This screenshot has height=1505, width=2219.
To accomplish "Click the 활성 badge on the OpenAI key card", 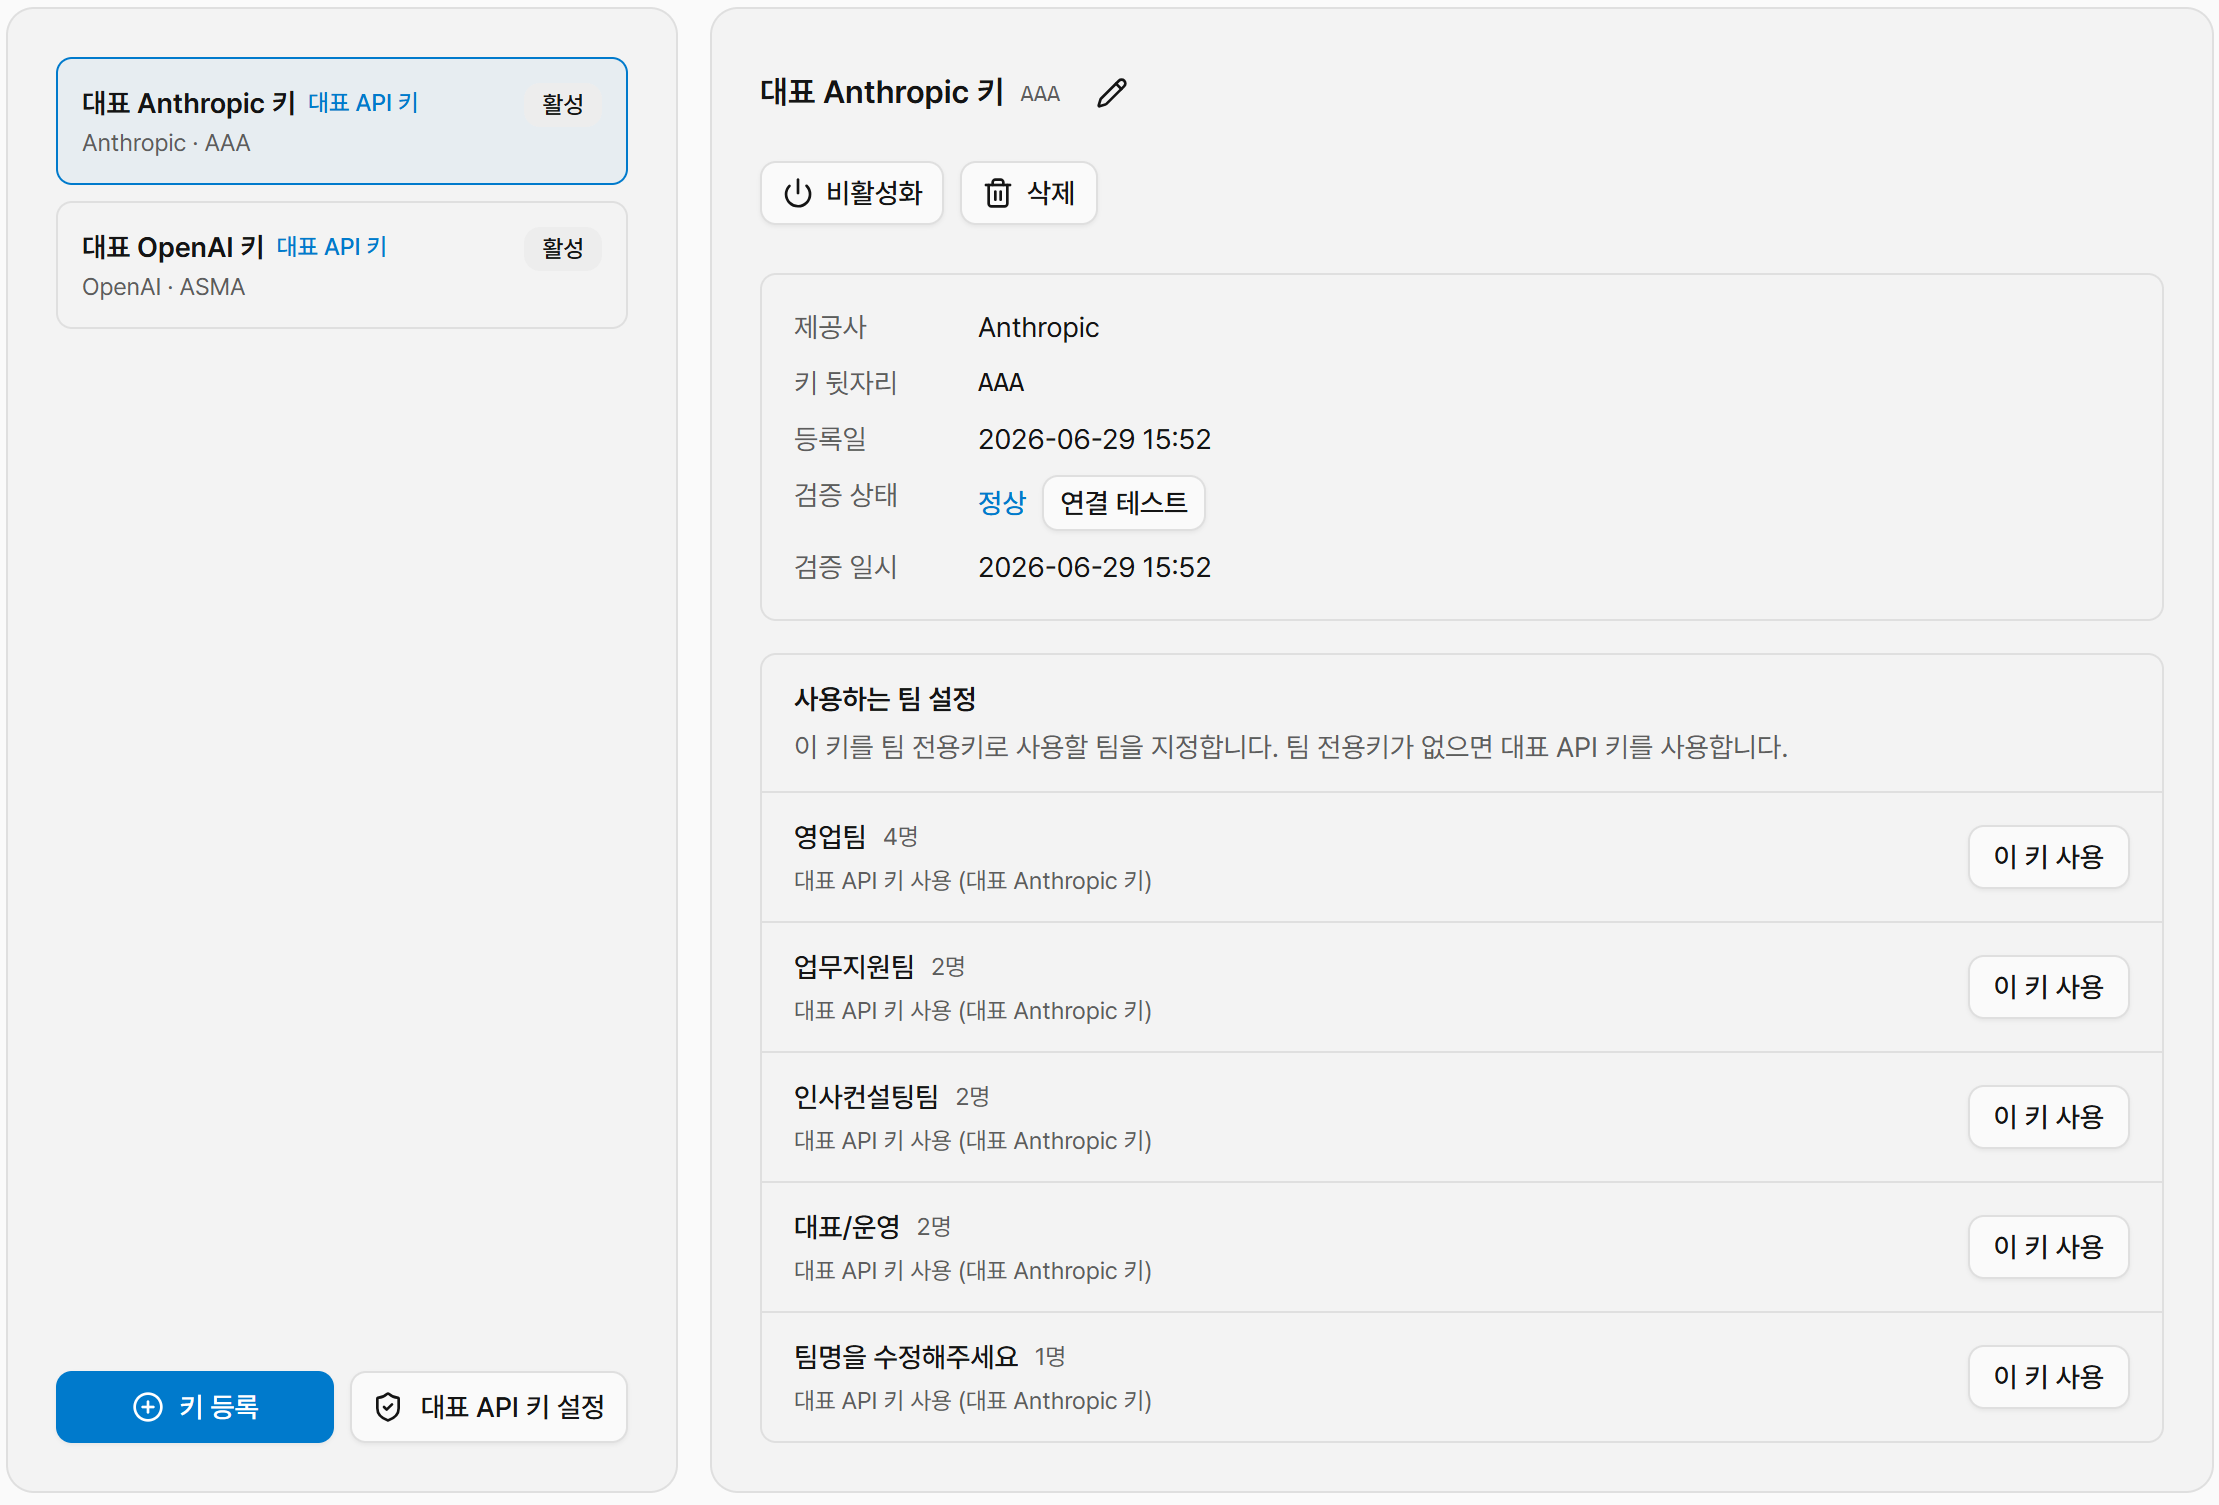I will [x=563, y=248].
